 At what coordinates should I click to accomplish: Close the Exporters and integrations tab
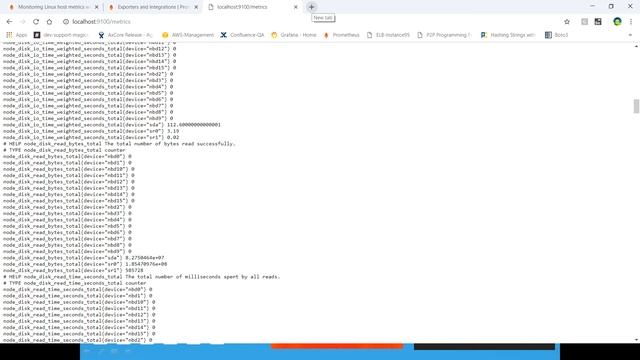[x=196, y=7]
